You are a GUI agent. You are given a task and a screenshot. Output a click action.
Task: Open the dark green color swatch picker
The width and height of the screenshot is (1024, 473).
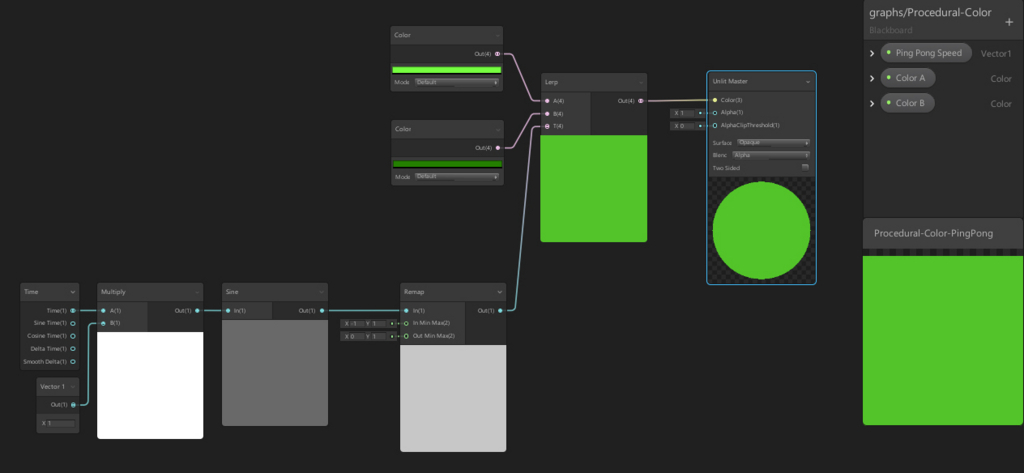click(x=447, y=163)
